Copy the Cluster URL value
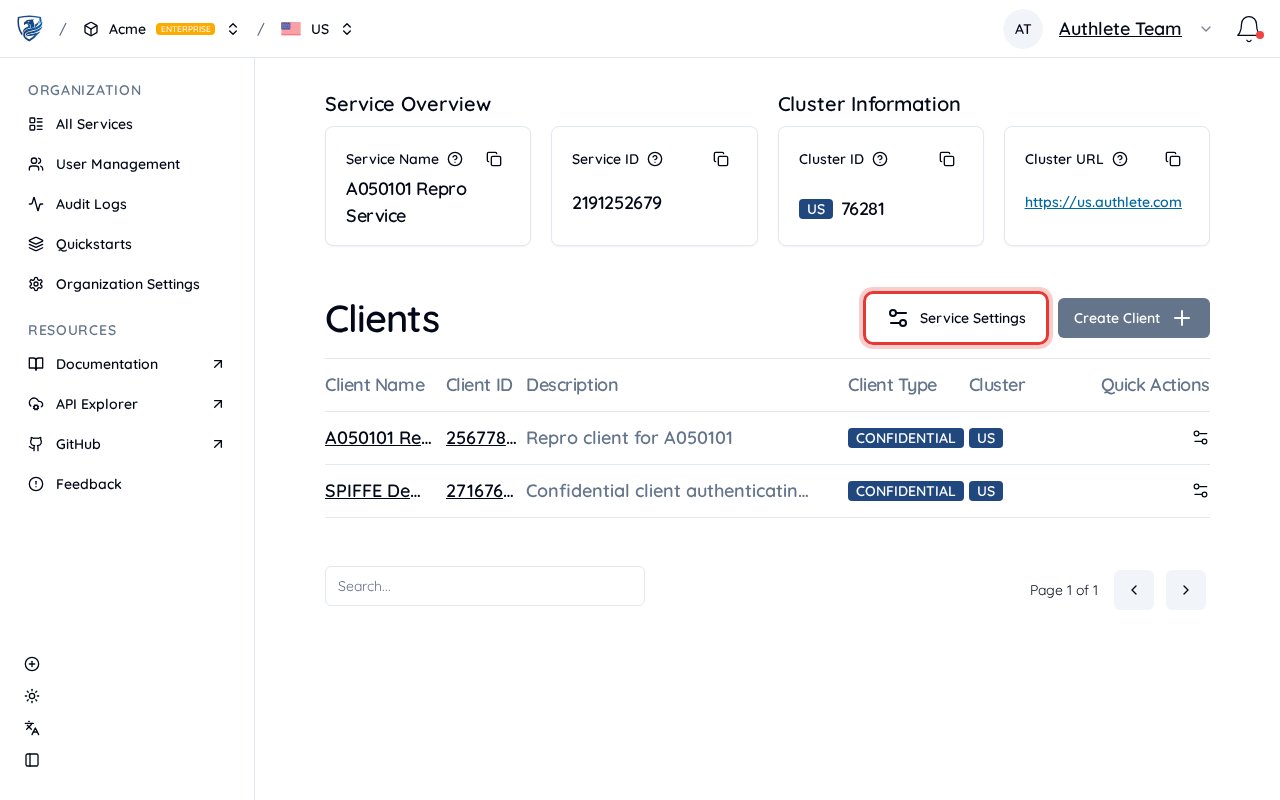The height and width of the screenshot is (800, 1280). pos(1173,159)
